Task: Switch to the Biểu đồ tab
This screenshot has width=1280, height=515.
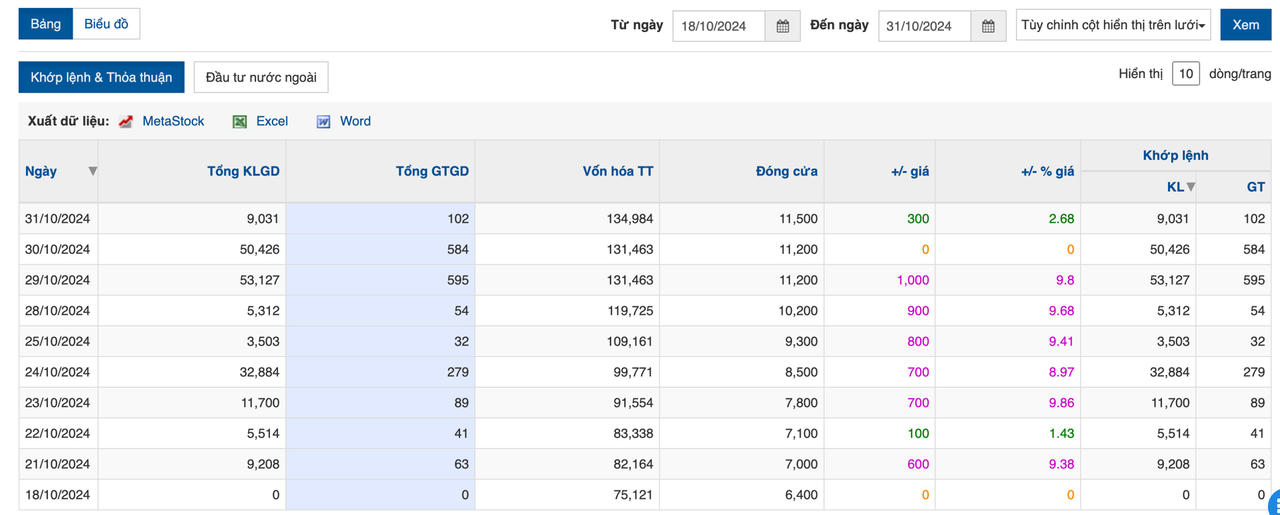Action: click(106, 24)
